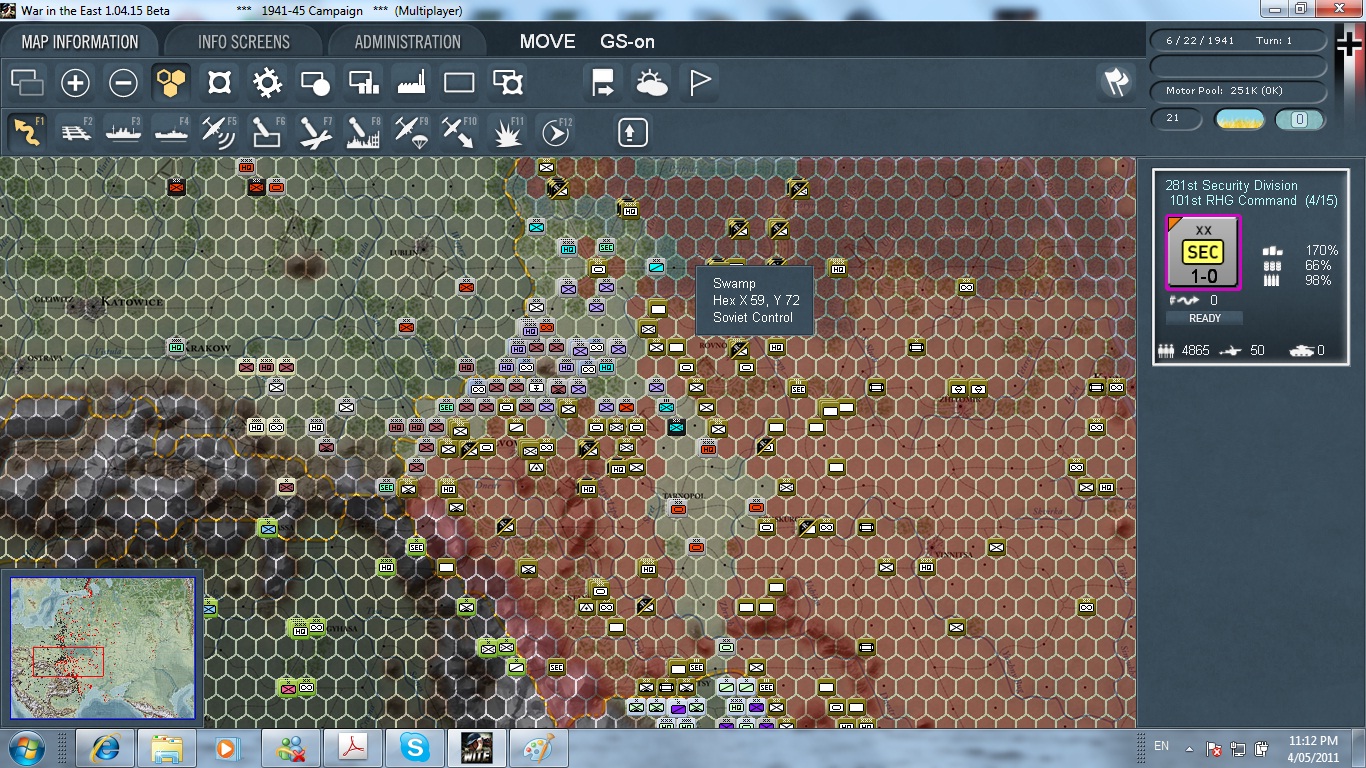This screenshot has width=1366, height=768.
Task: Toggle the hex grid display
Action: click(172, 83)
